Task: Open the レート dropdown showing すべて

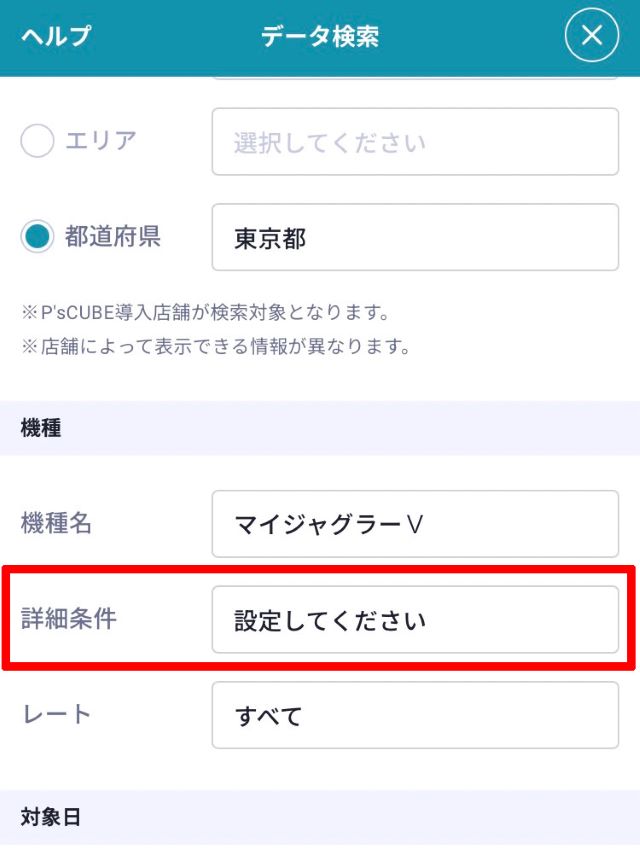Action: 415,715
